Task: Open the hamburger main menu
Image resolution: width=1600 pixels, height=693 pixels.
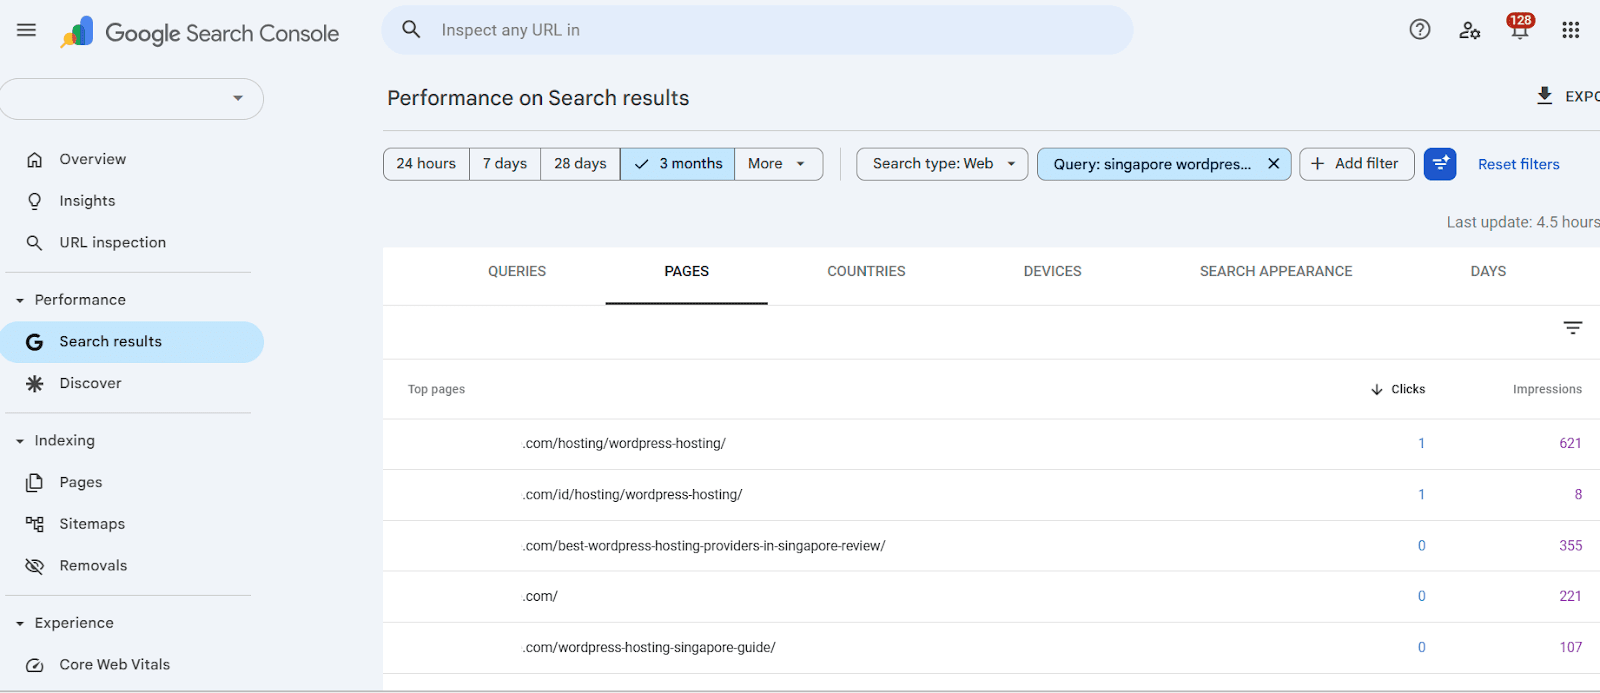Action: pyautogui.click(x=27, y=30)
